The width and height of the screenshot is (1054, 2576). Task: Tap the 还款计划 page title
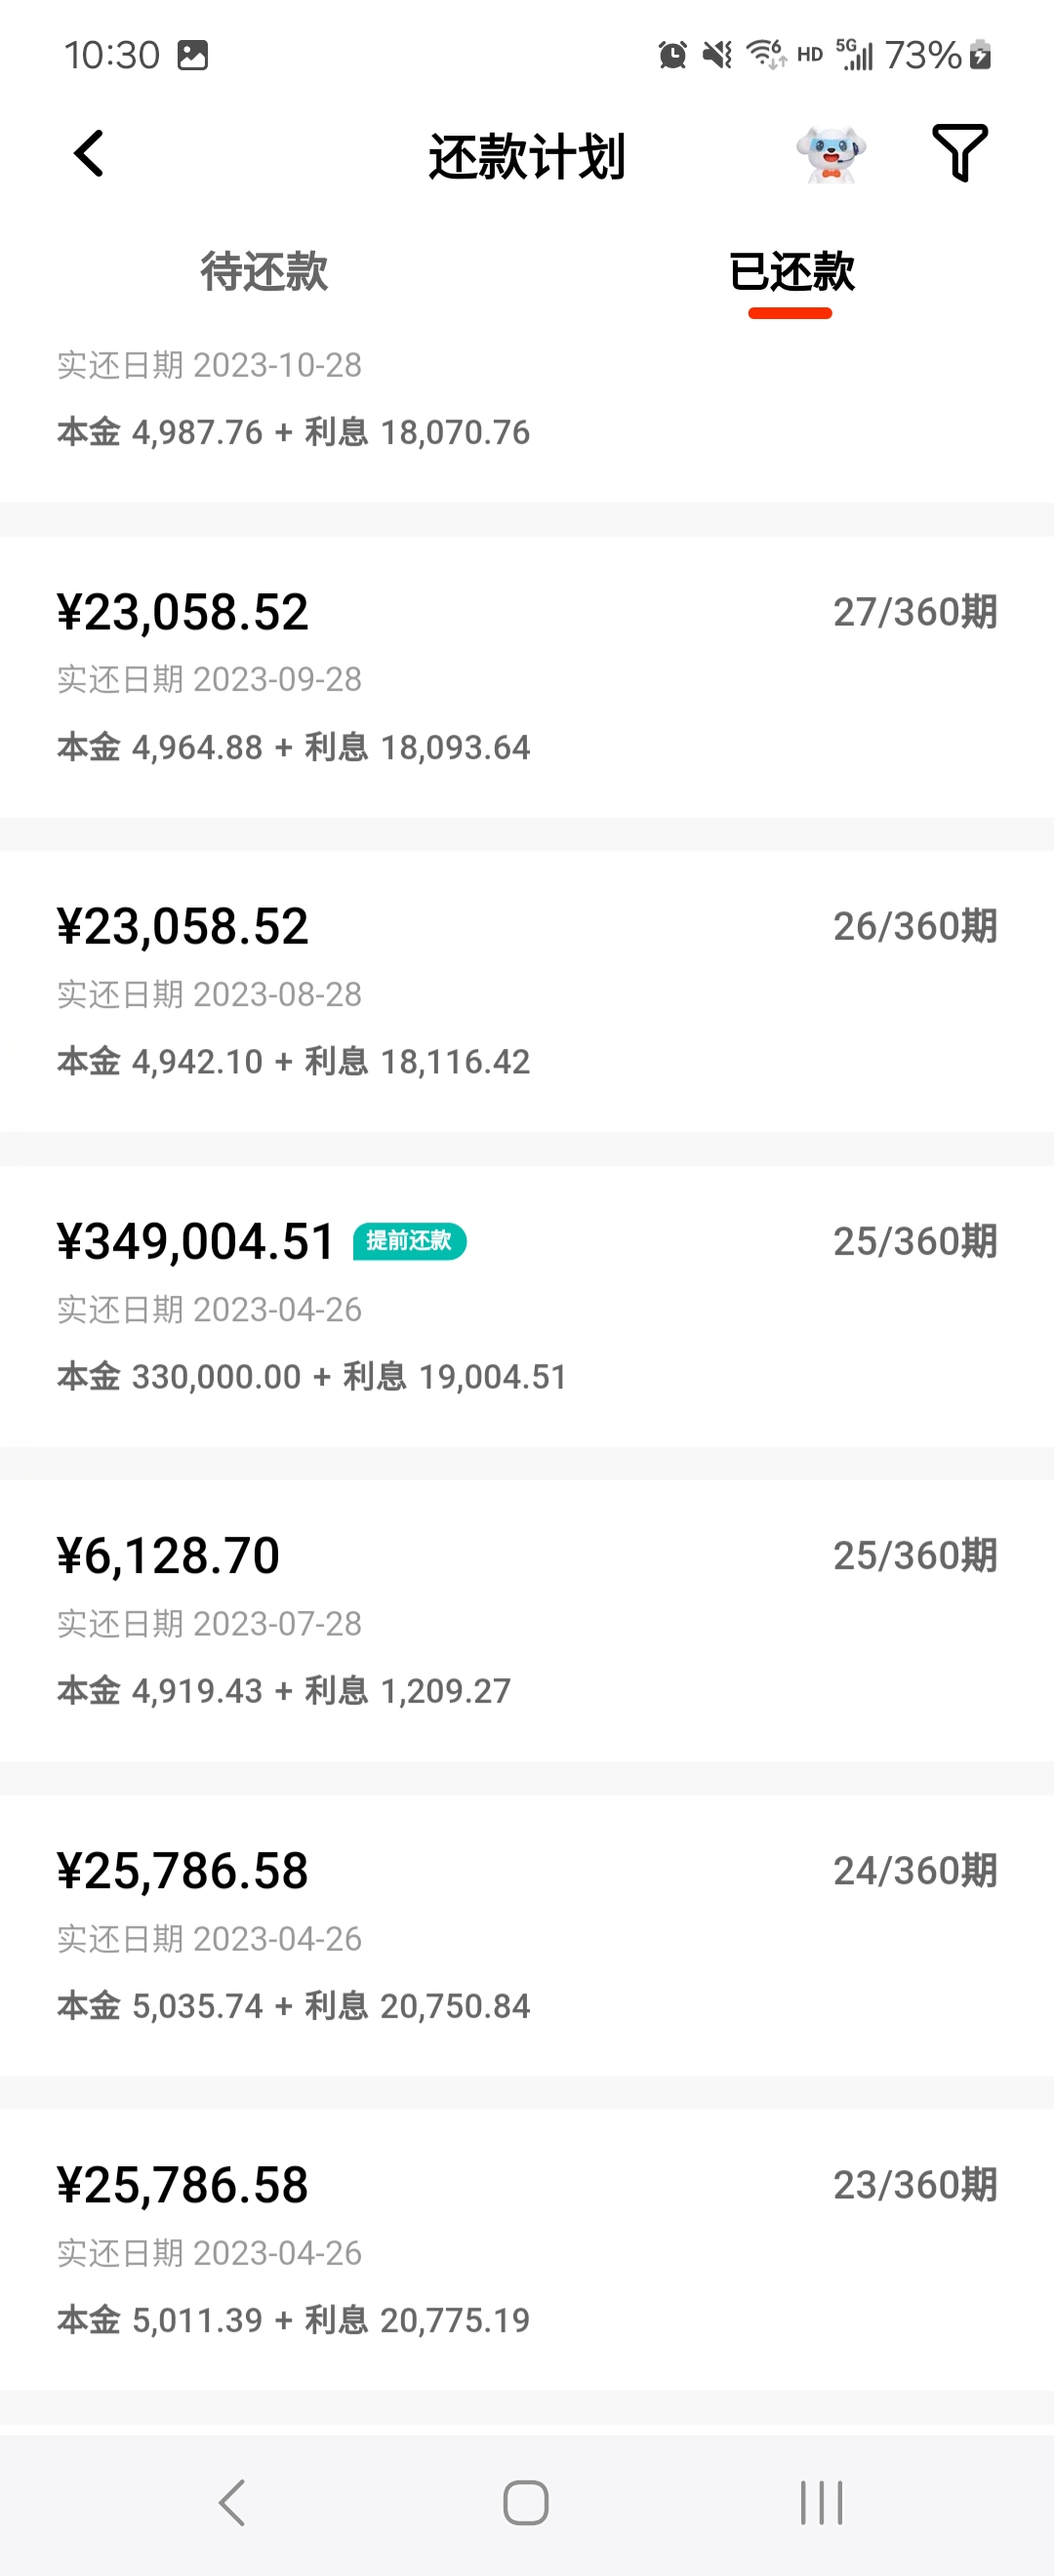[527, 156]
